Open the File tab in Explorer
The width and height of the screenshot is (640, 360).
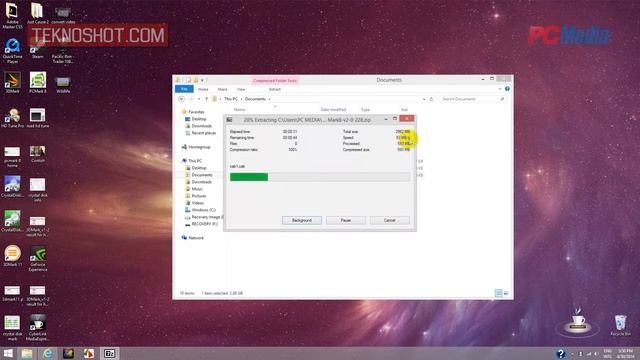click(184, 89)
